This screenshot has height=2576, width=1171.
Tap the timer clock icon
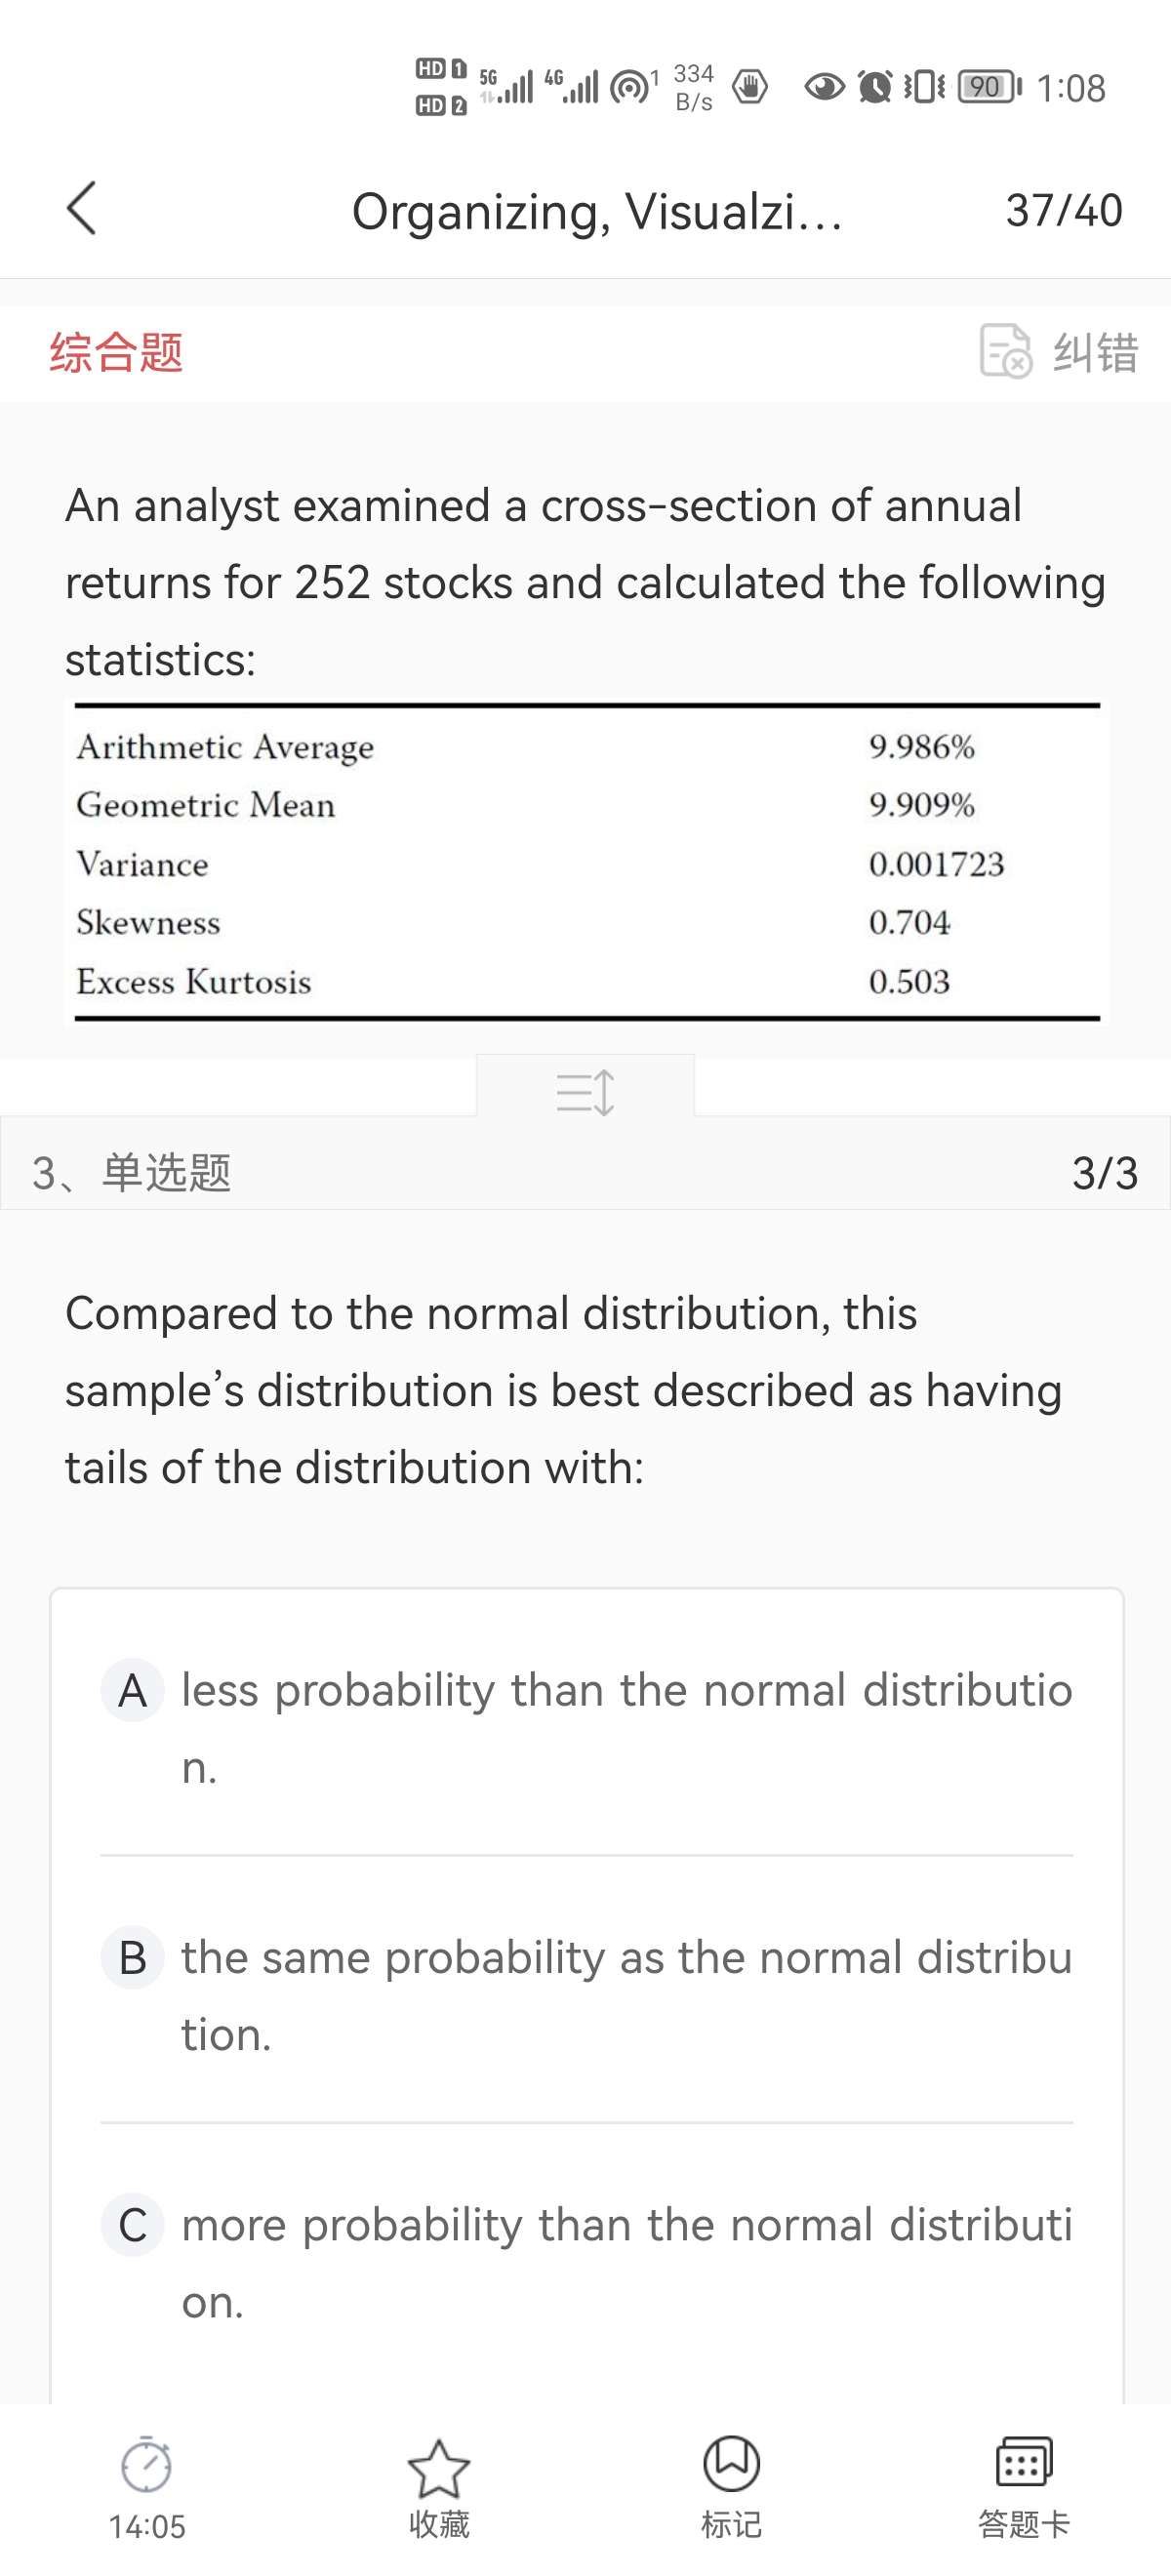tap(146, 2464)
